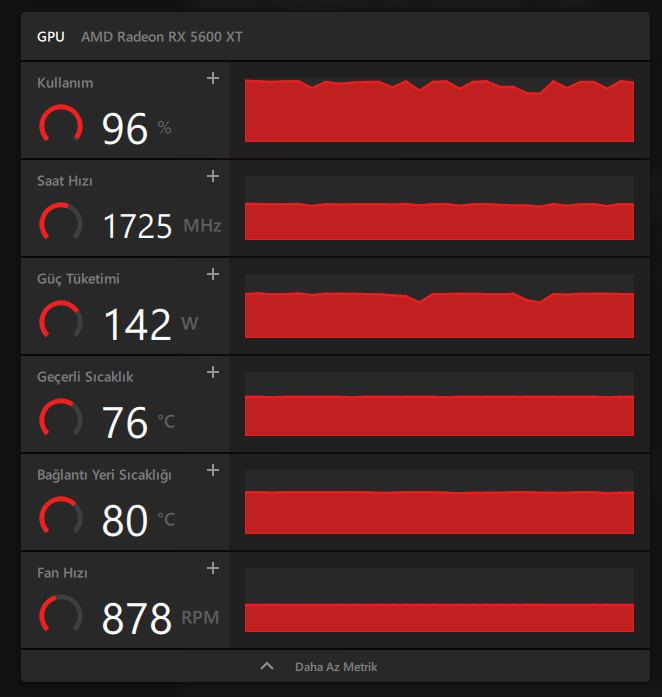Select the GPU tab header
The width and height of the screenshot is (662, 697).
51,37
